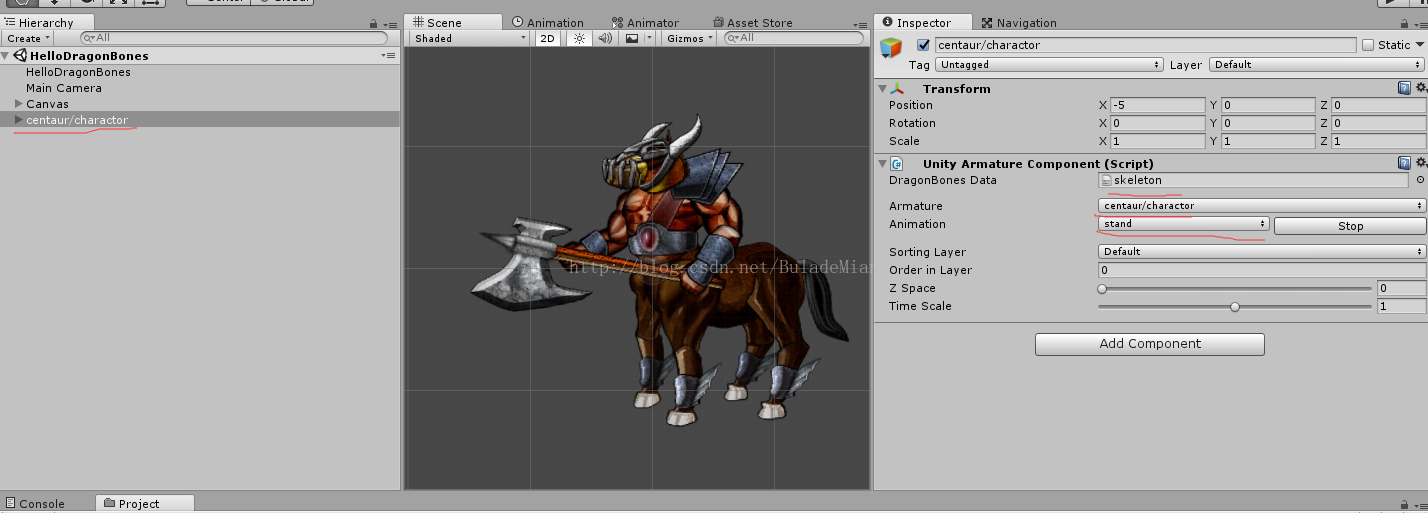Open the Static flags dropdown arrow
The width and height of the screenshot is (1428, 513).
click(1419, 45)
